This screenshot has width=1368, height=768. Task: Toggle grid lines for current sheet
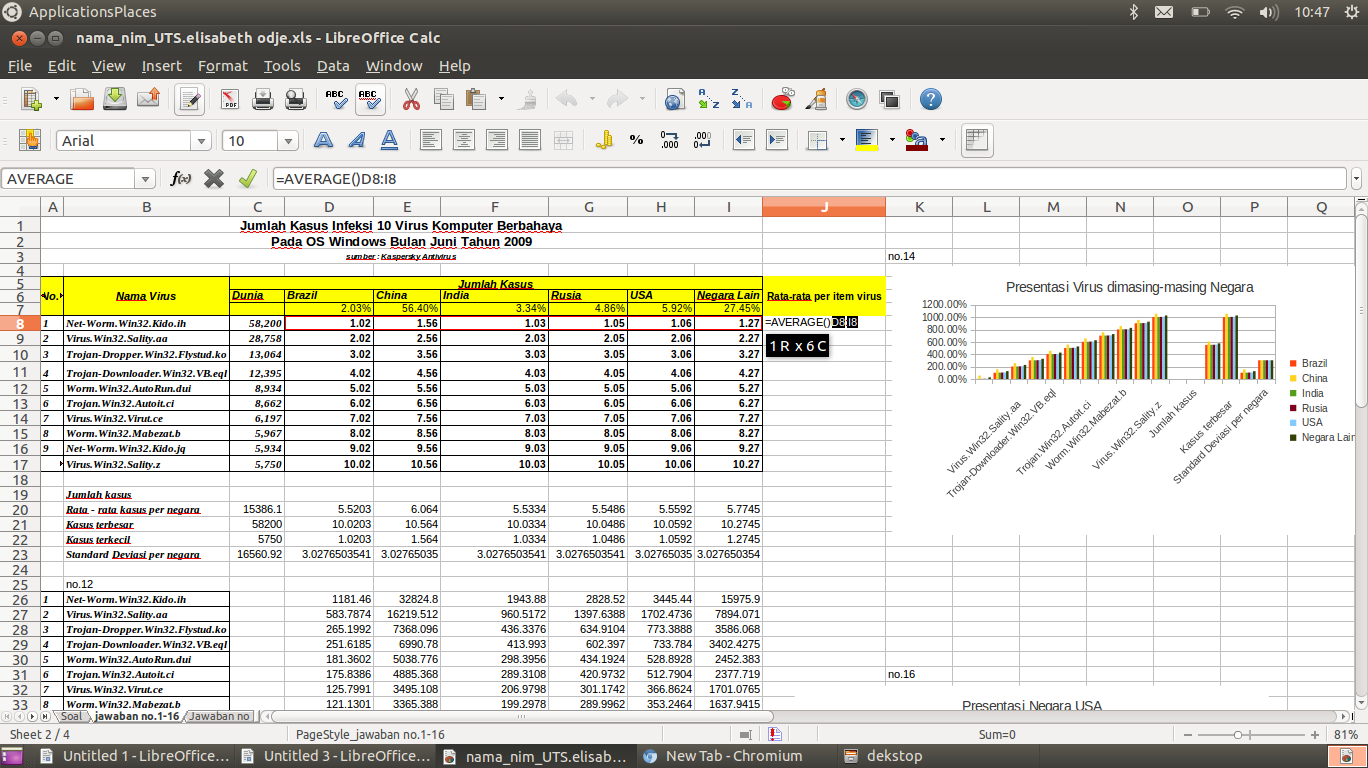976,141
